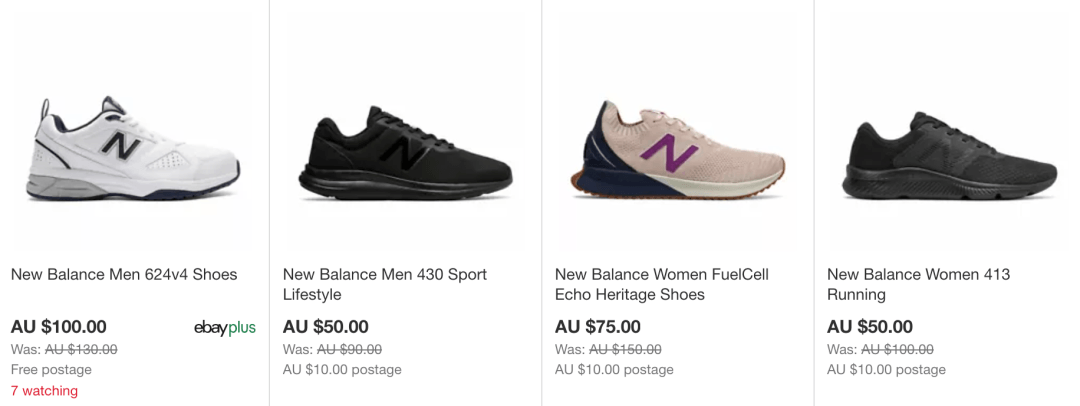The height and width of the screenshot is (406, 1080).
Task: Click the AU $75.00 price
Action: click(x=598, y=327)
